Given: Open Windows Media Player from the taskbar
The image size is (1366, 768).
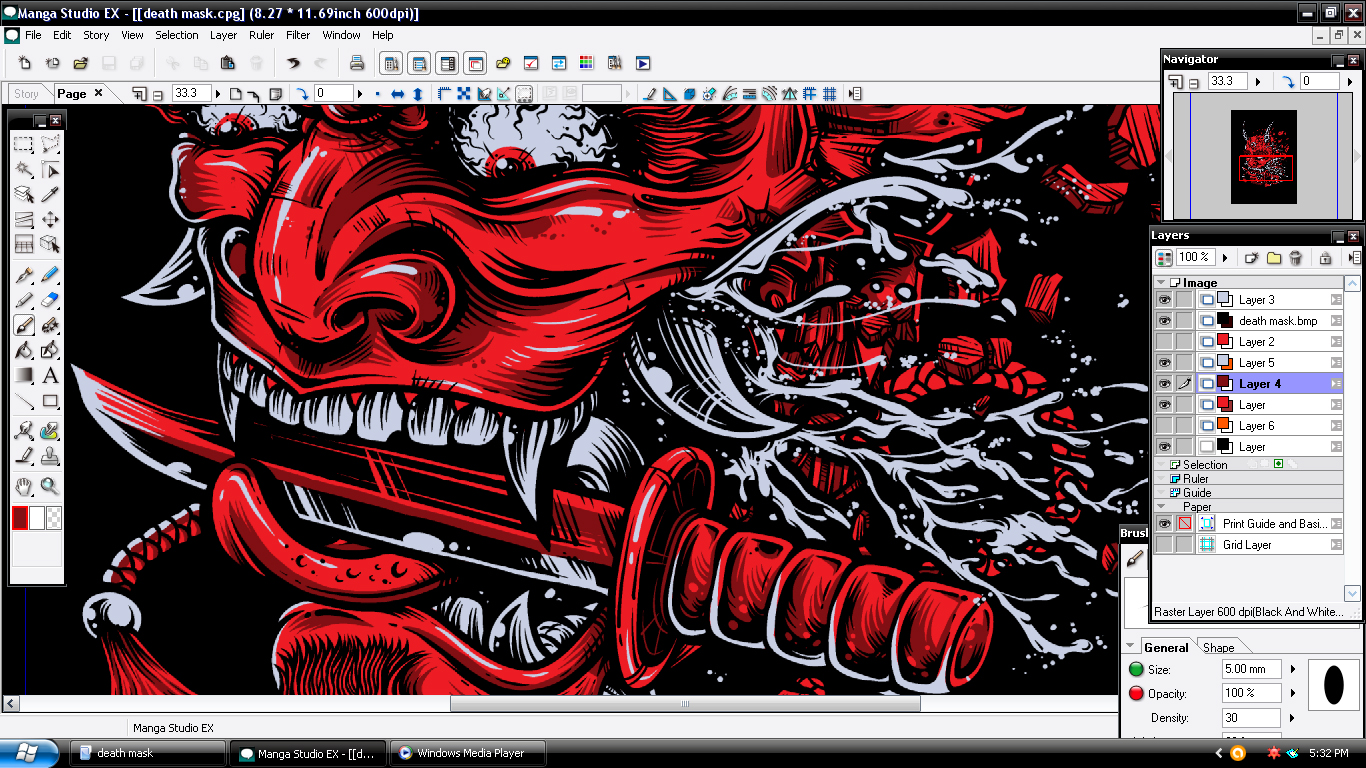Looking at the screenshot, I should pos(467,752).
